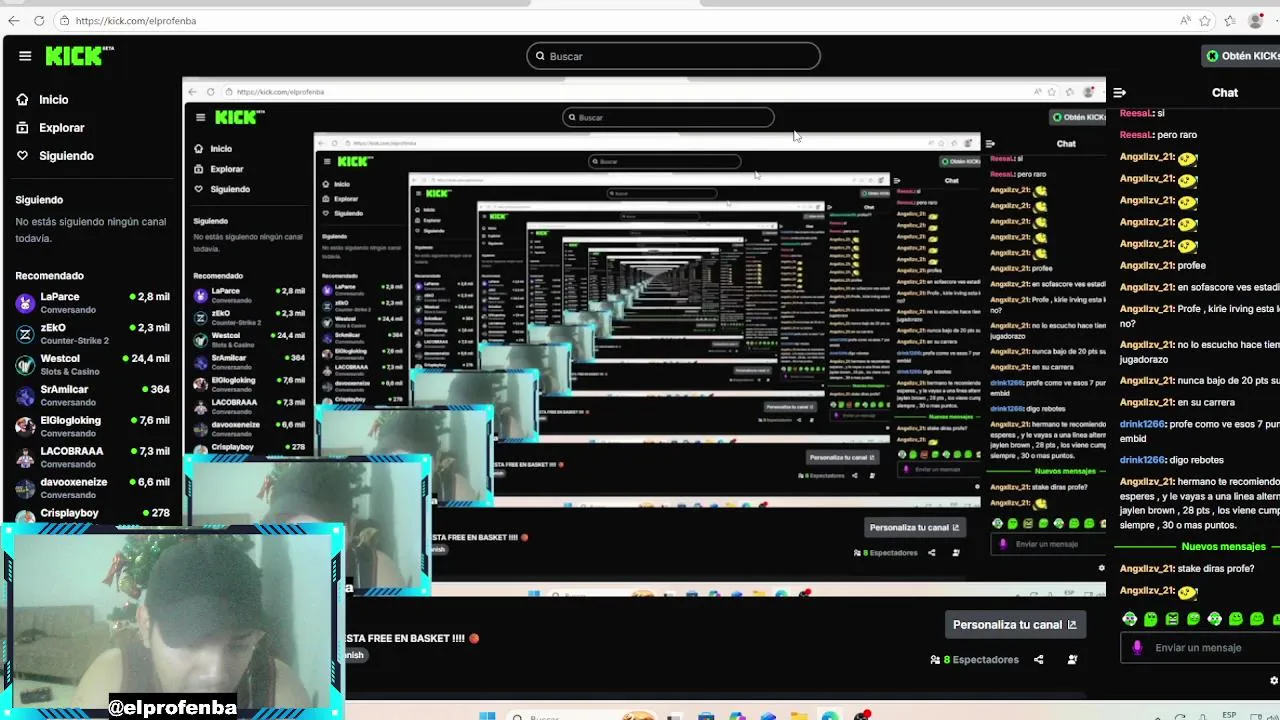Click the davooxeneize channel avatar
1280x720 pixels.
(x=25, y=489)
